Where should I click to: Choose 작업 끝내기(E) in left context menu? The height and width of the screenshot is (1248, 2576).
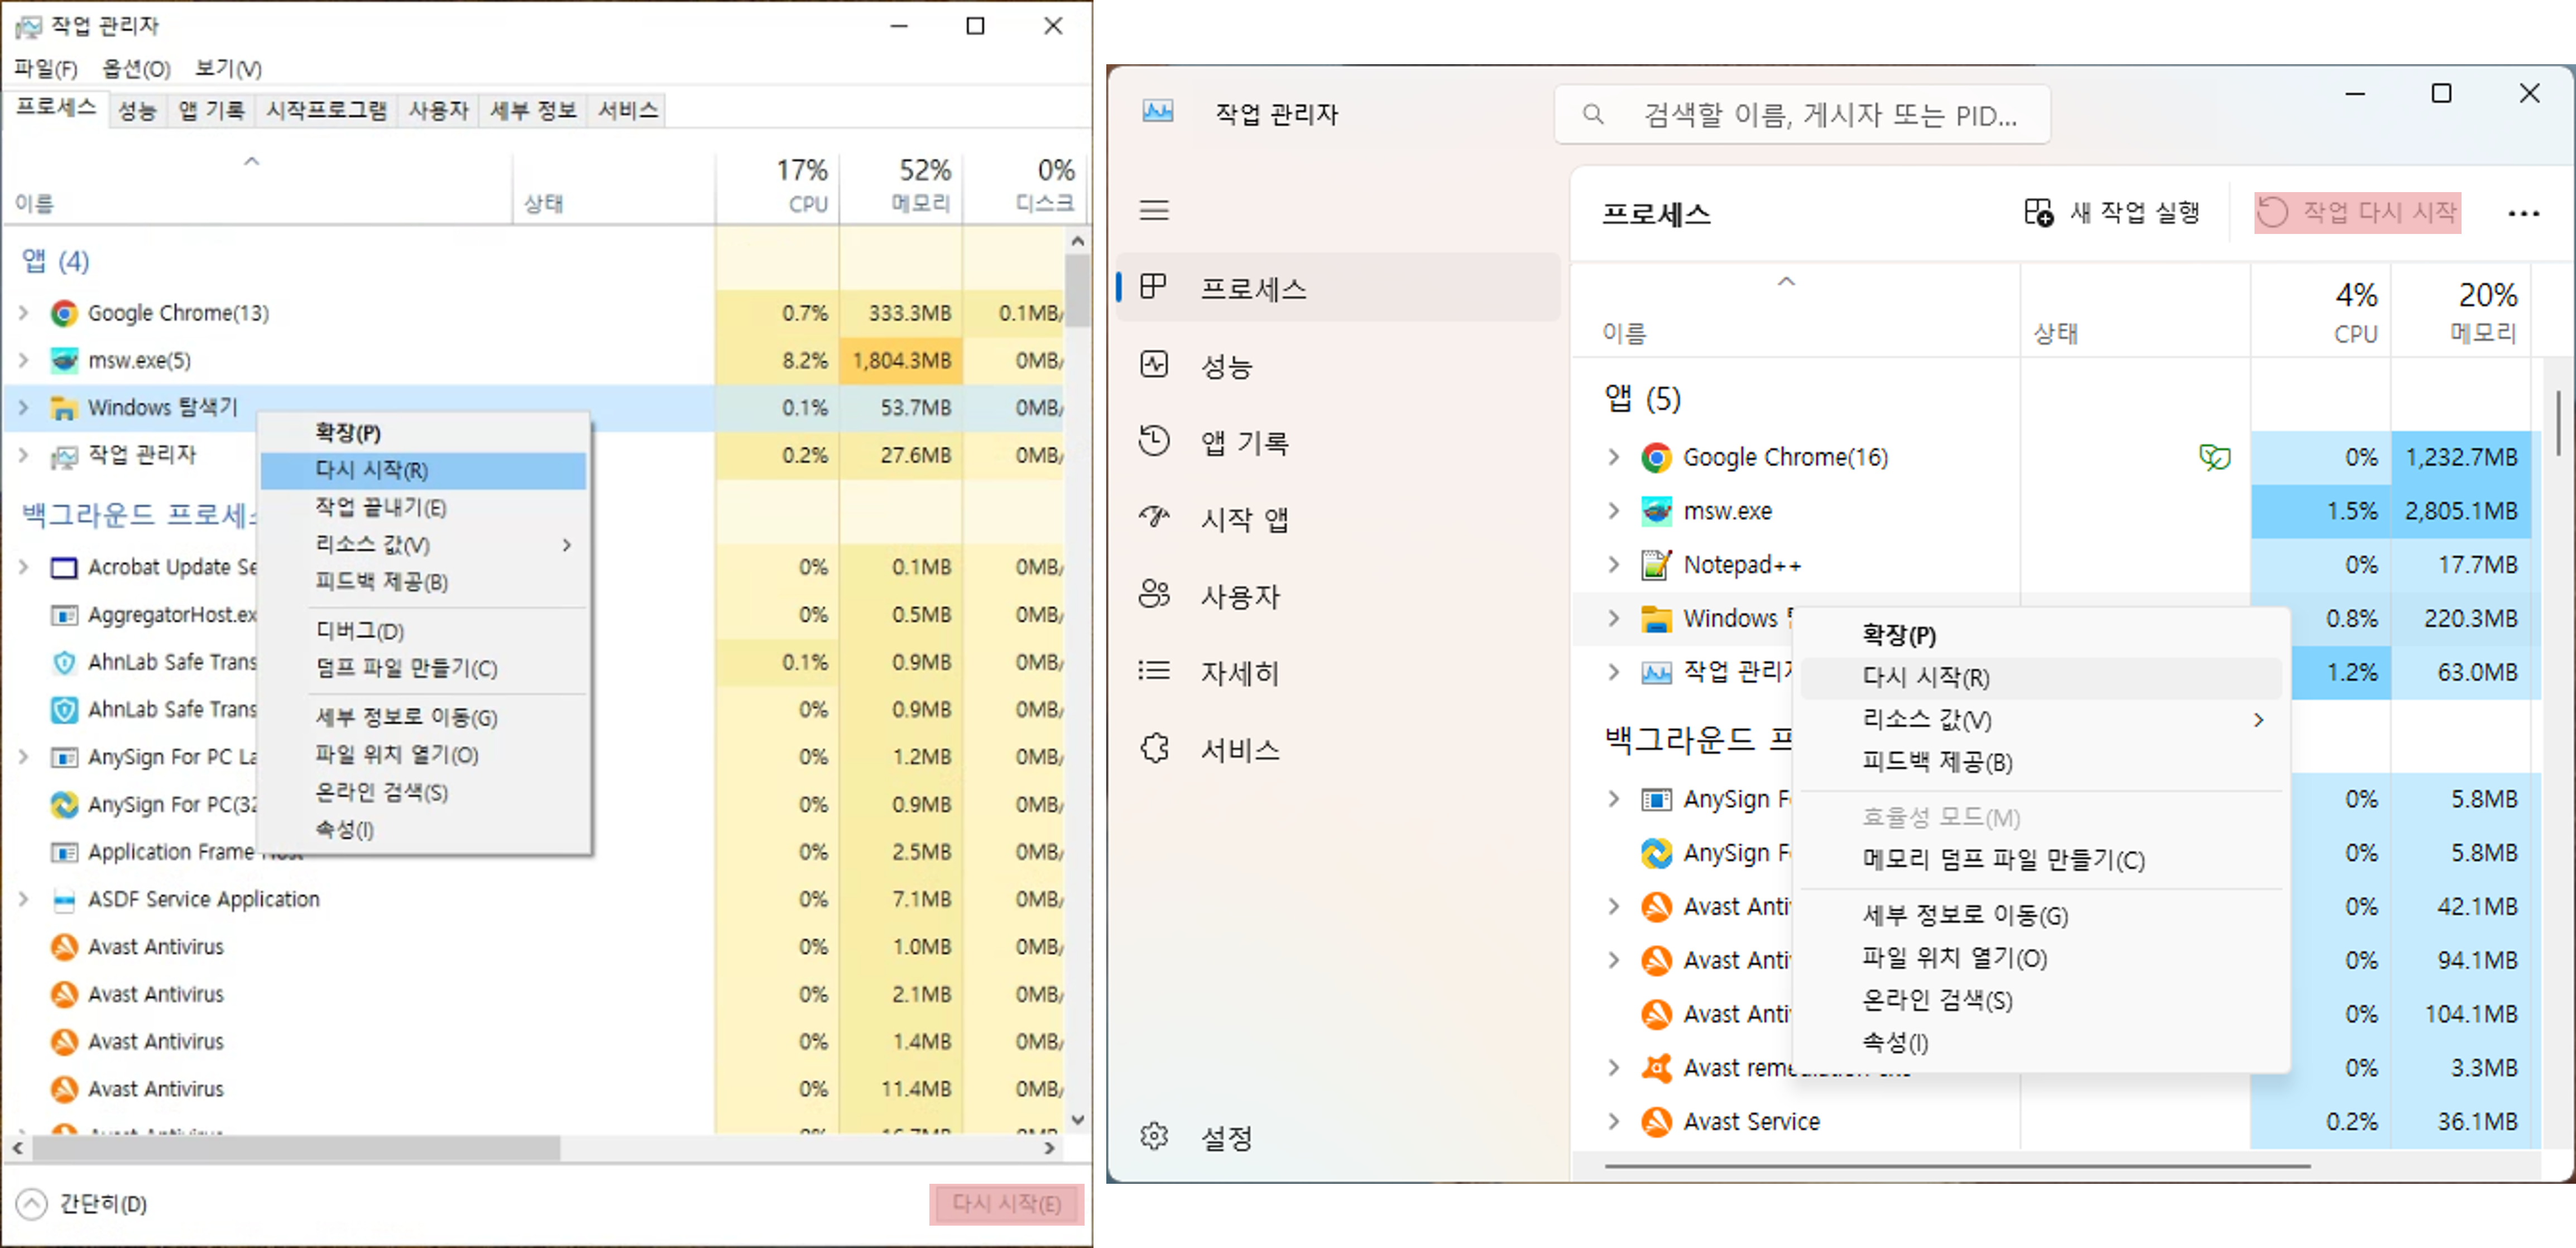[380, 508]
